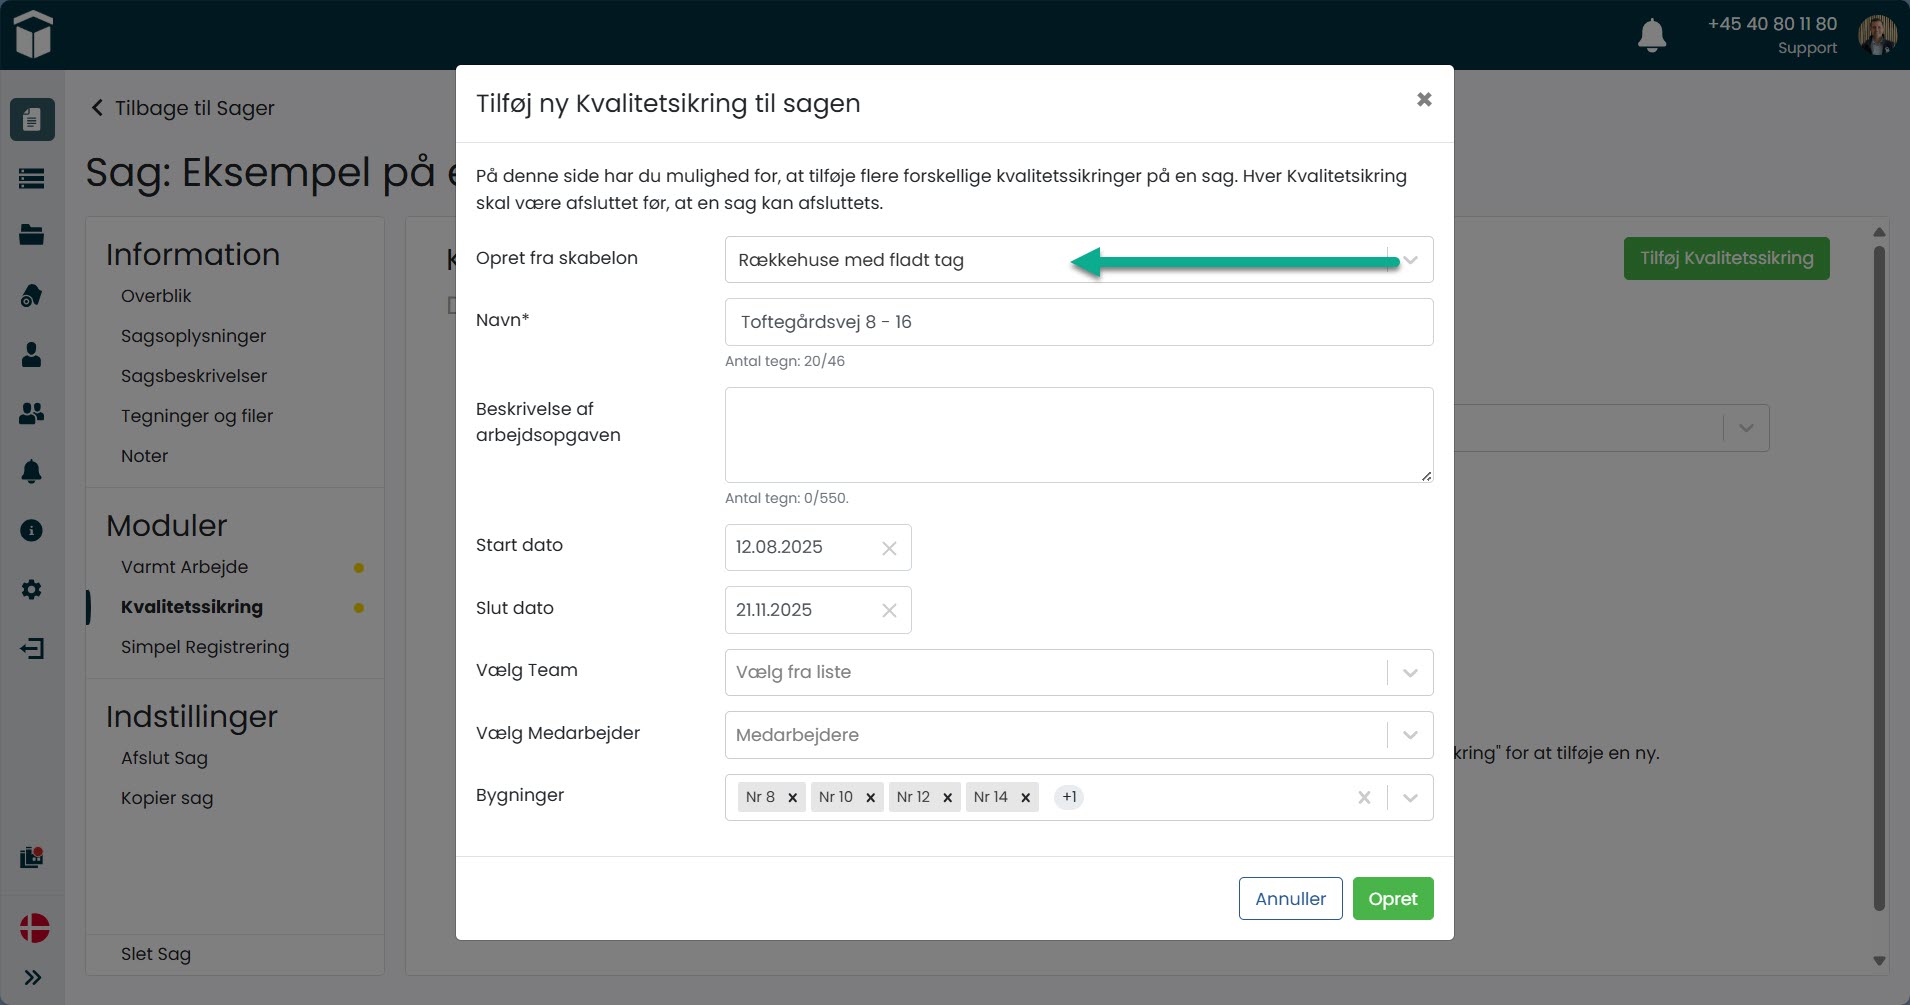The image size is (1910, 1005).
Task: Clear the Start dato value
Action: tap(889, 548)
